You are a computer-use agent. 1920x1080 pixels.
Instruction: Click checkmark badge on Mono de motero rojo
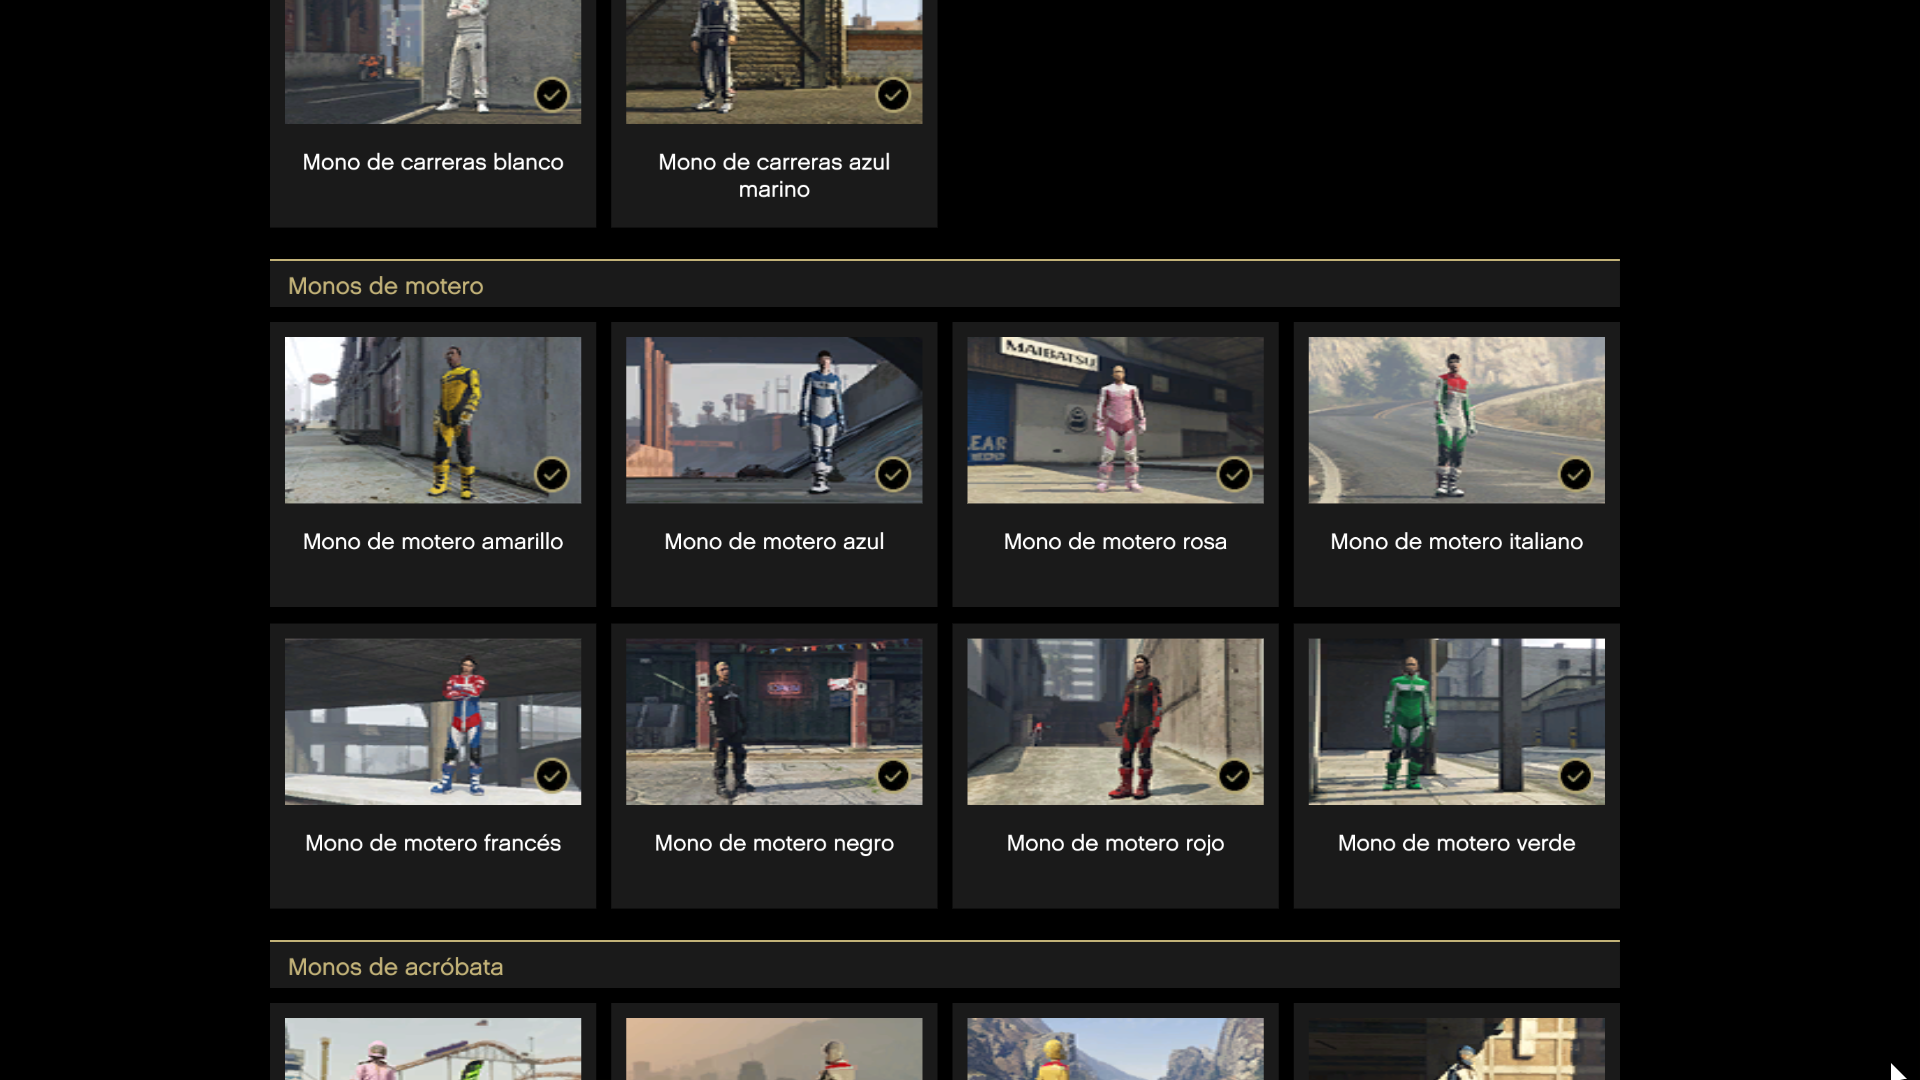1234,776
